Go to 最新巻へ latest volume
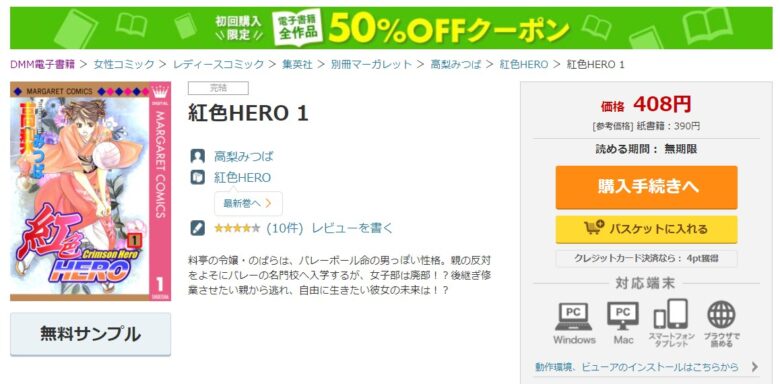The width and height of the screenshot is (780, 384). coord(248,203)
